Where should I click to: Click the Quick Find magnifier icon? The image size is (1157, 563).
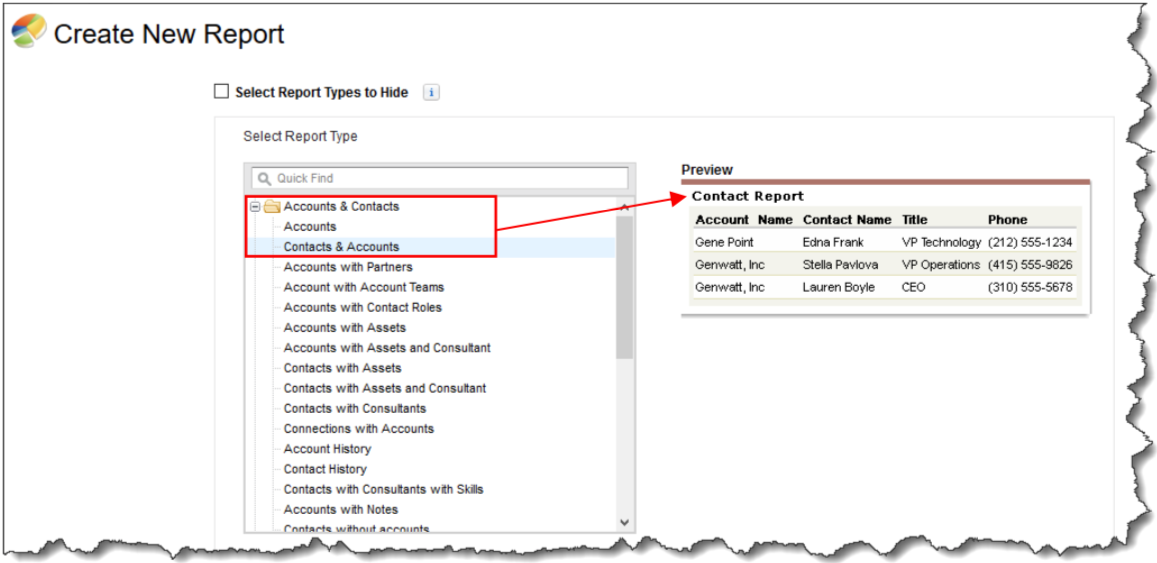[x=264, y=178]
